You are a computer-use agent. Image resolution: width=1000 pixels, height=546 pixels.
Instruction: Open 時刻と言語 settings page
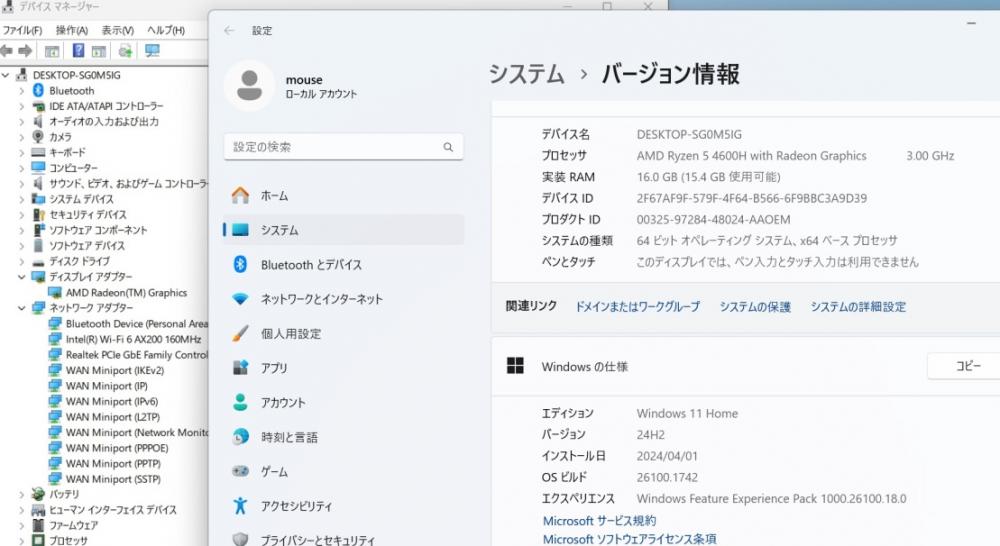(x=344, y=437)
